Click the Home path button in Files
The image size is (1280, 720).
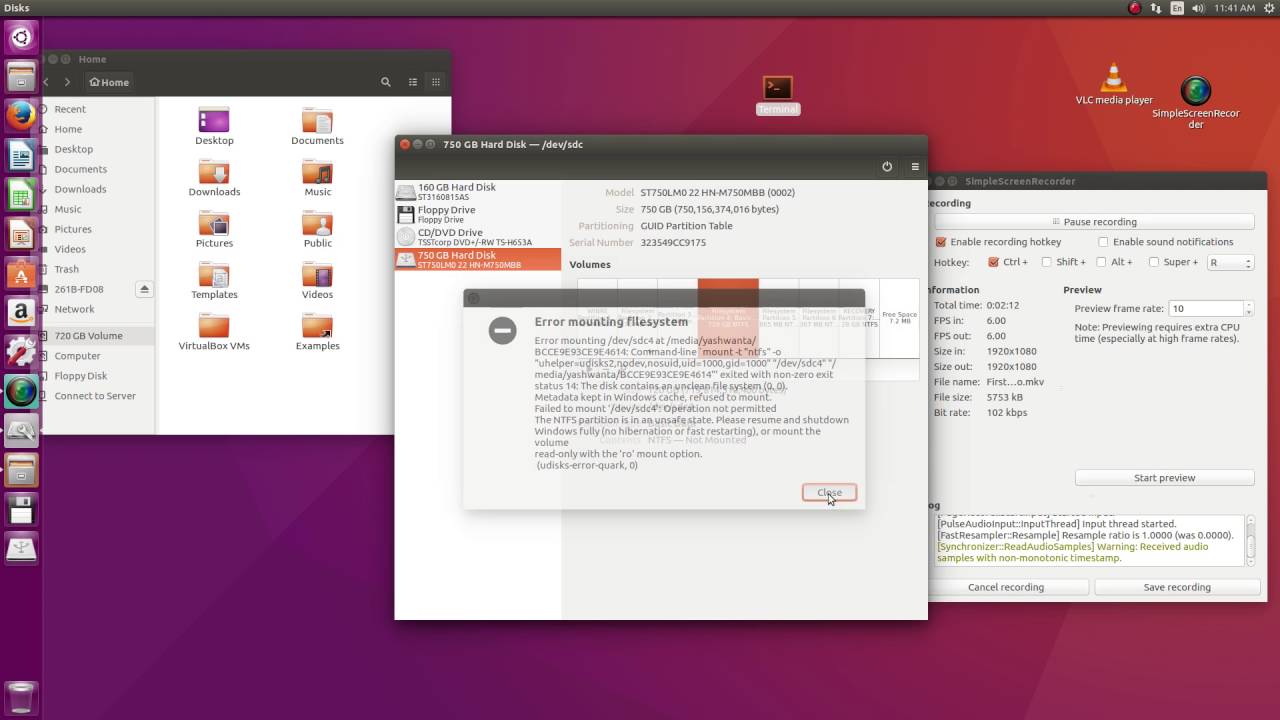[x=109, y=82]
